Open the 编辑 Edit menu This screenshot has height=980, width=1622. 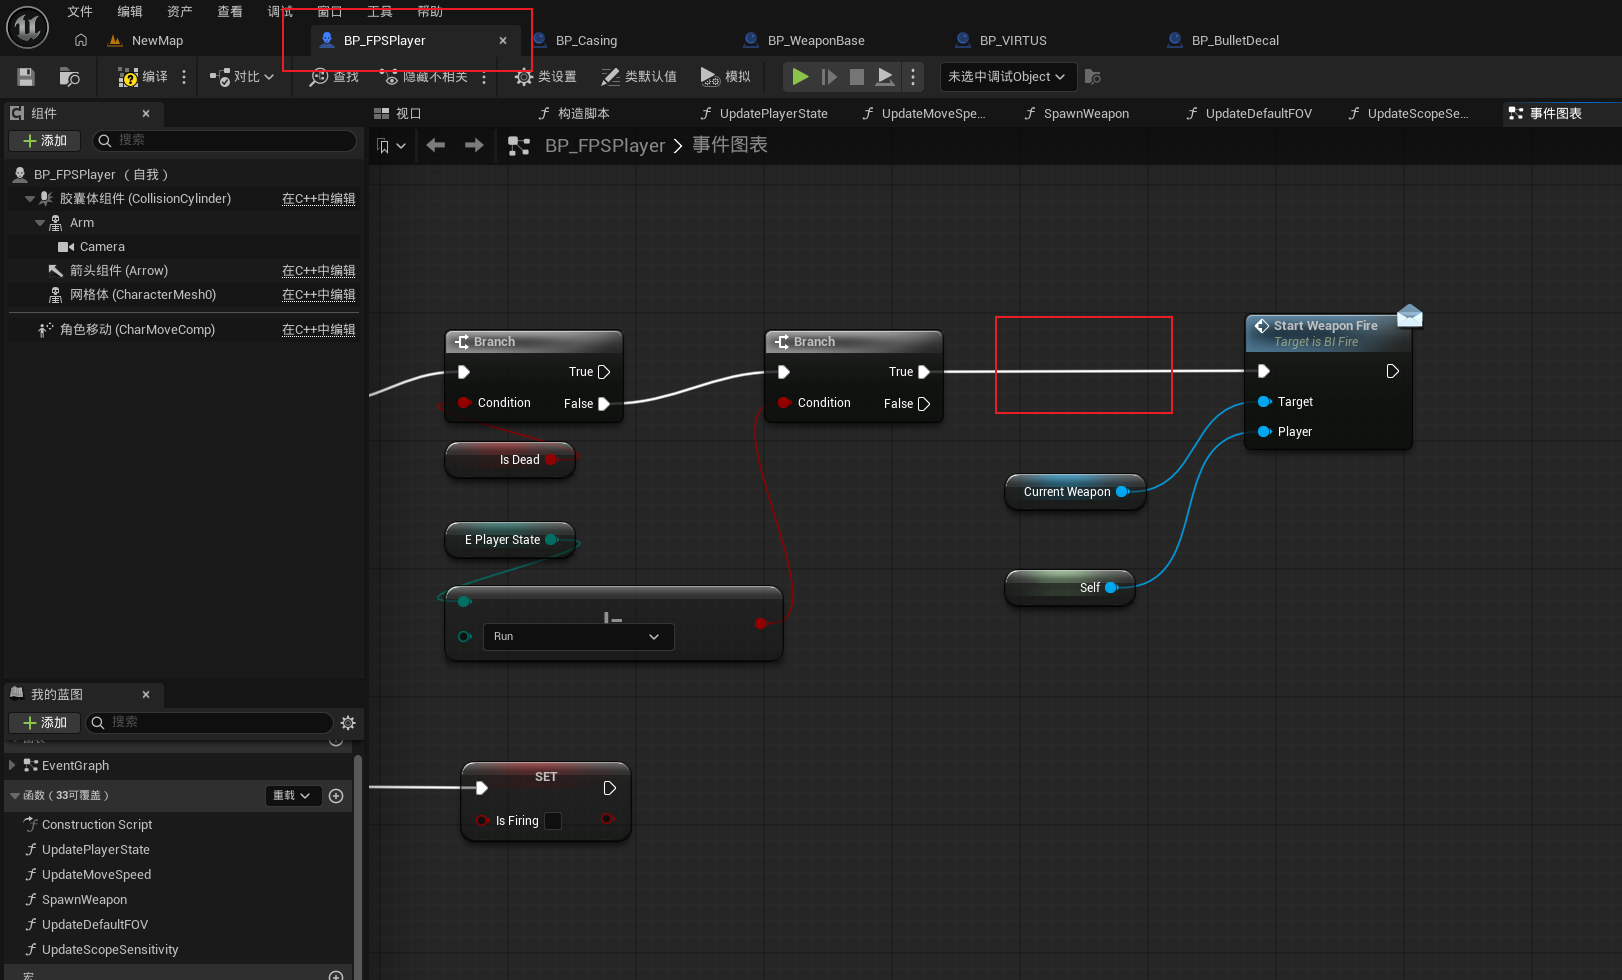(x=130, y=12)
